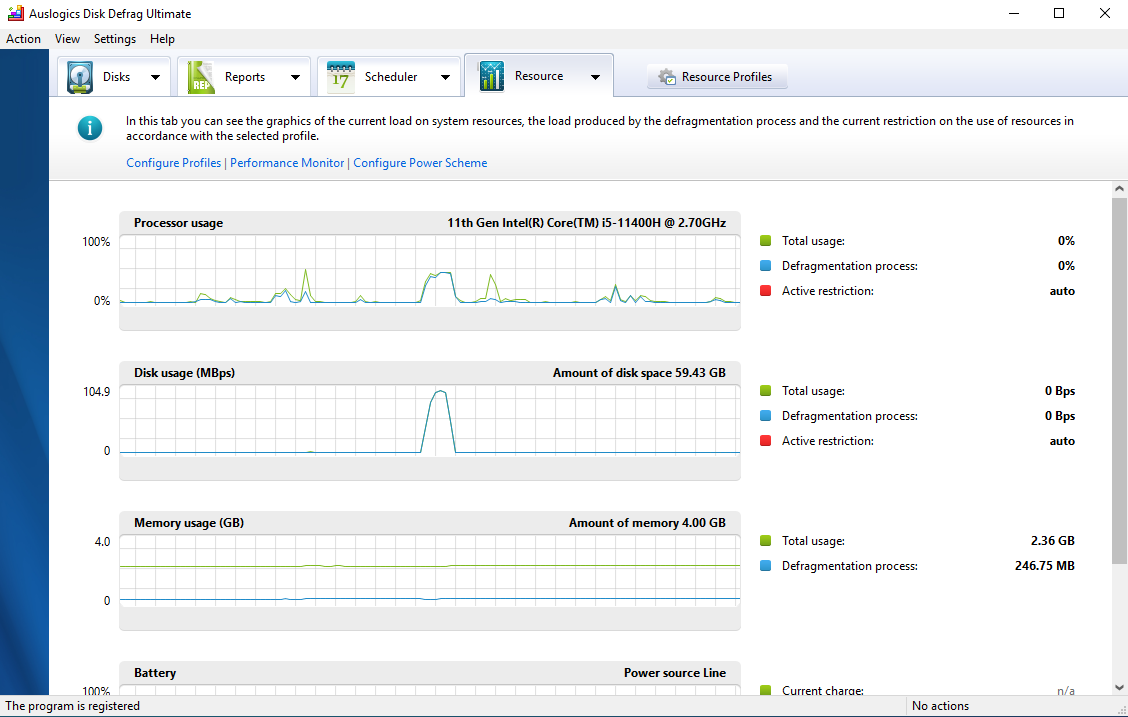This screenshot has height=717, width=1128.
Task: Click status bar resize grip
Action: [1121, 710]
